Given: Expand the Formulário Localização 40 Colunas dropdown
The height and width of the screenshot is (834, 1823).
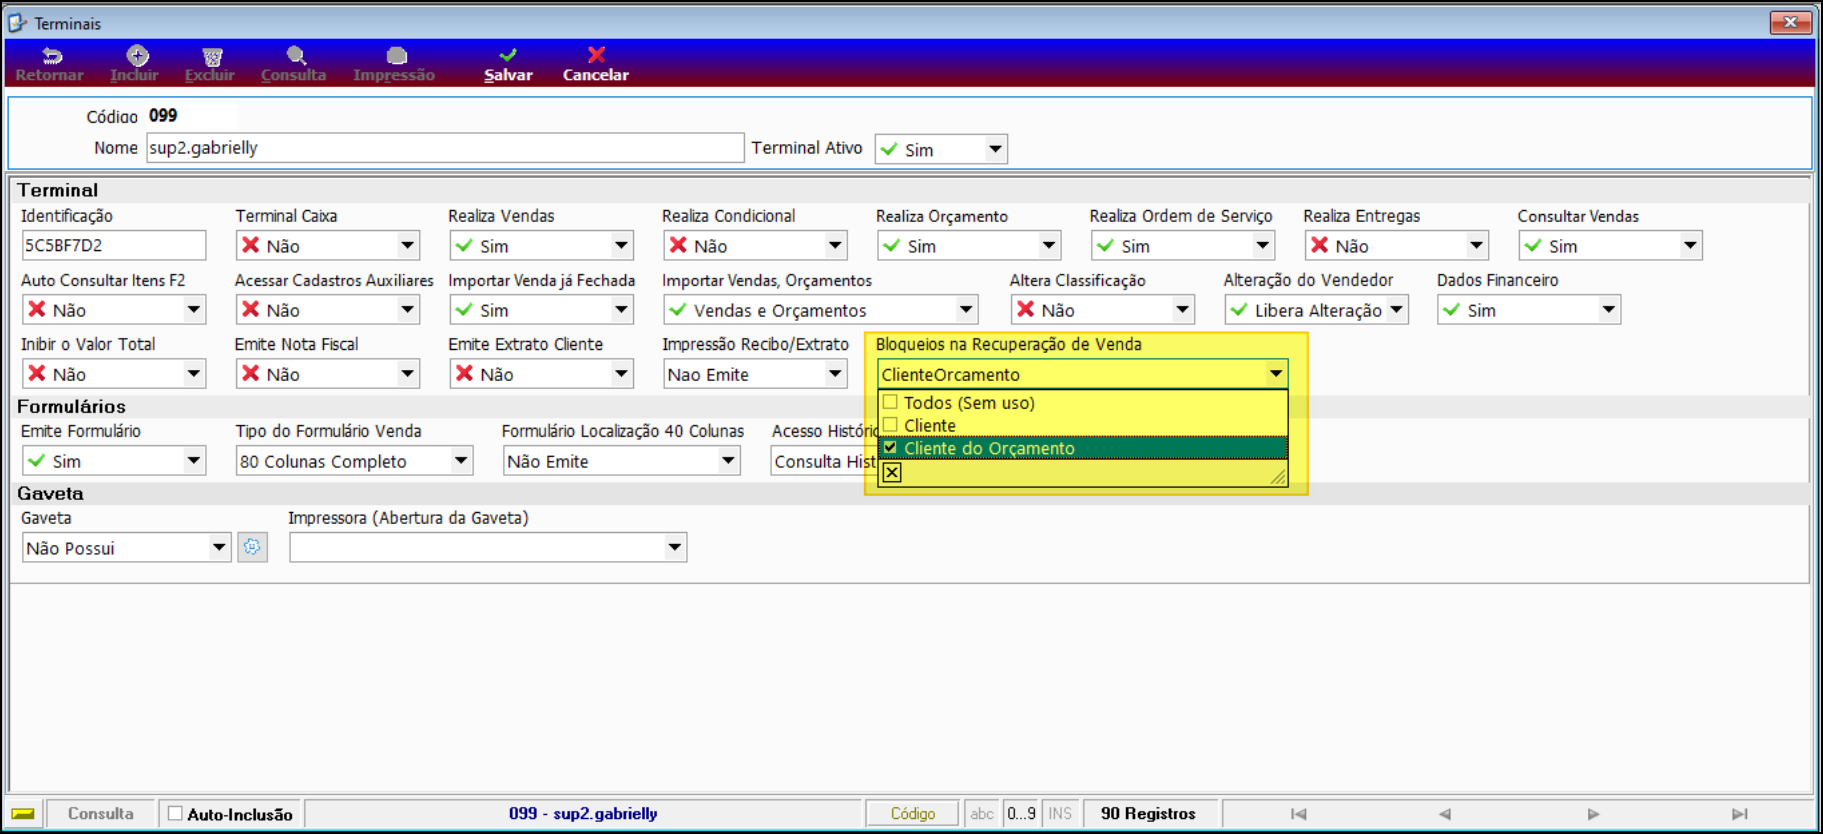Looking at the screenshot, I should pyautogui.click(x=728, y=460).
